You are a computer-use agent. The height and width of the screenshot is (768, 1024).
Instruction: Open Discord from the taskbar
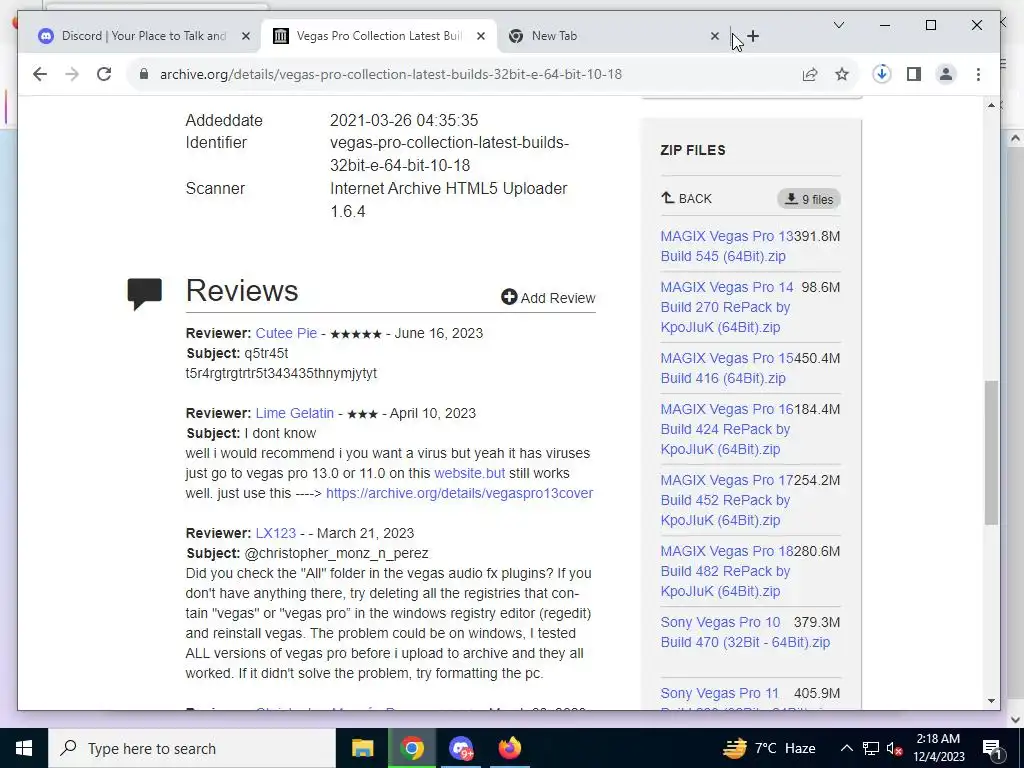[x=461, y=748]
